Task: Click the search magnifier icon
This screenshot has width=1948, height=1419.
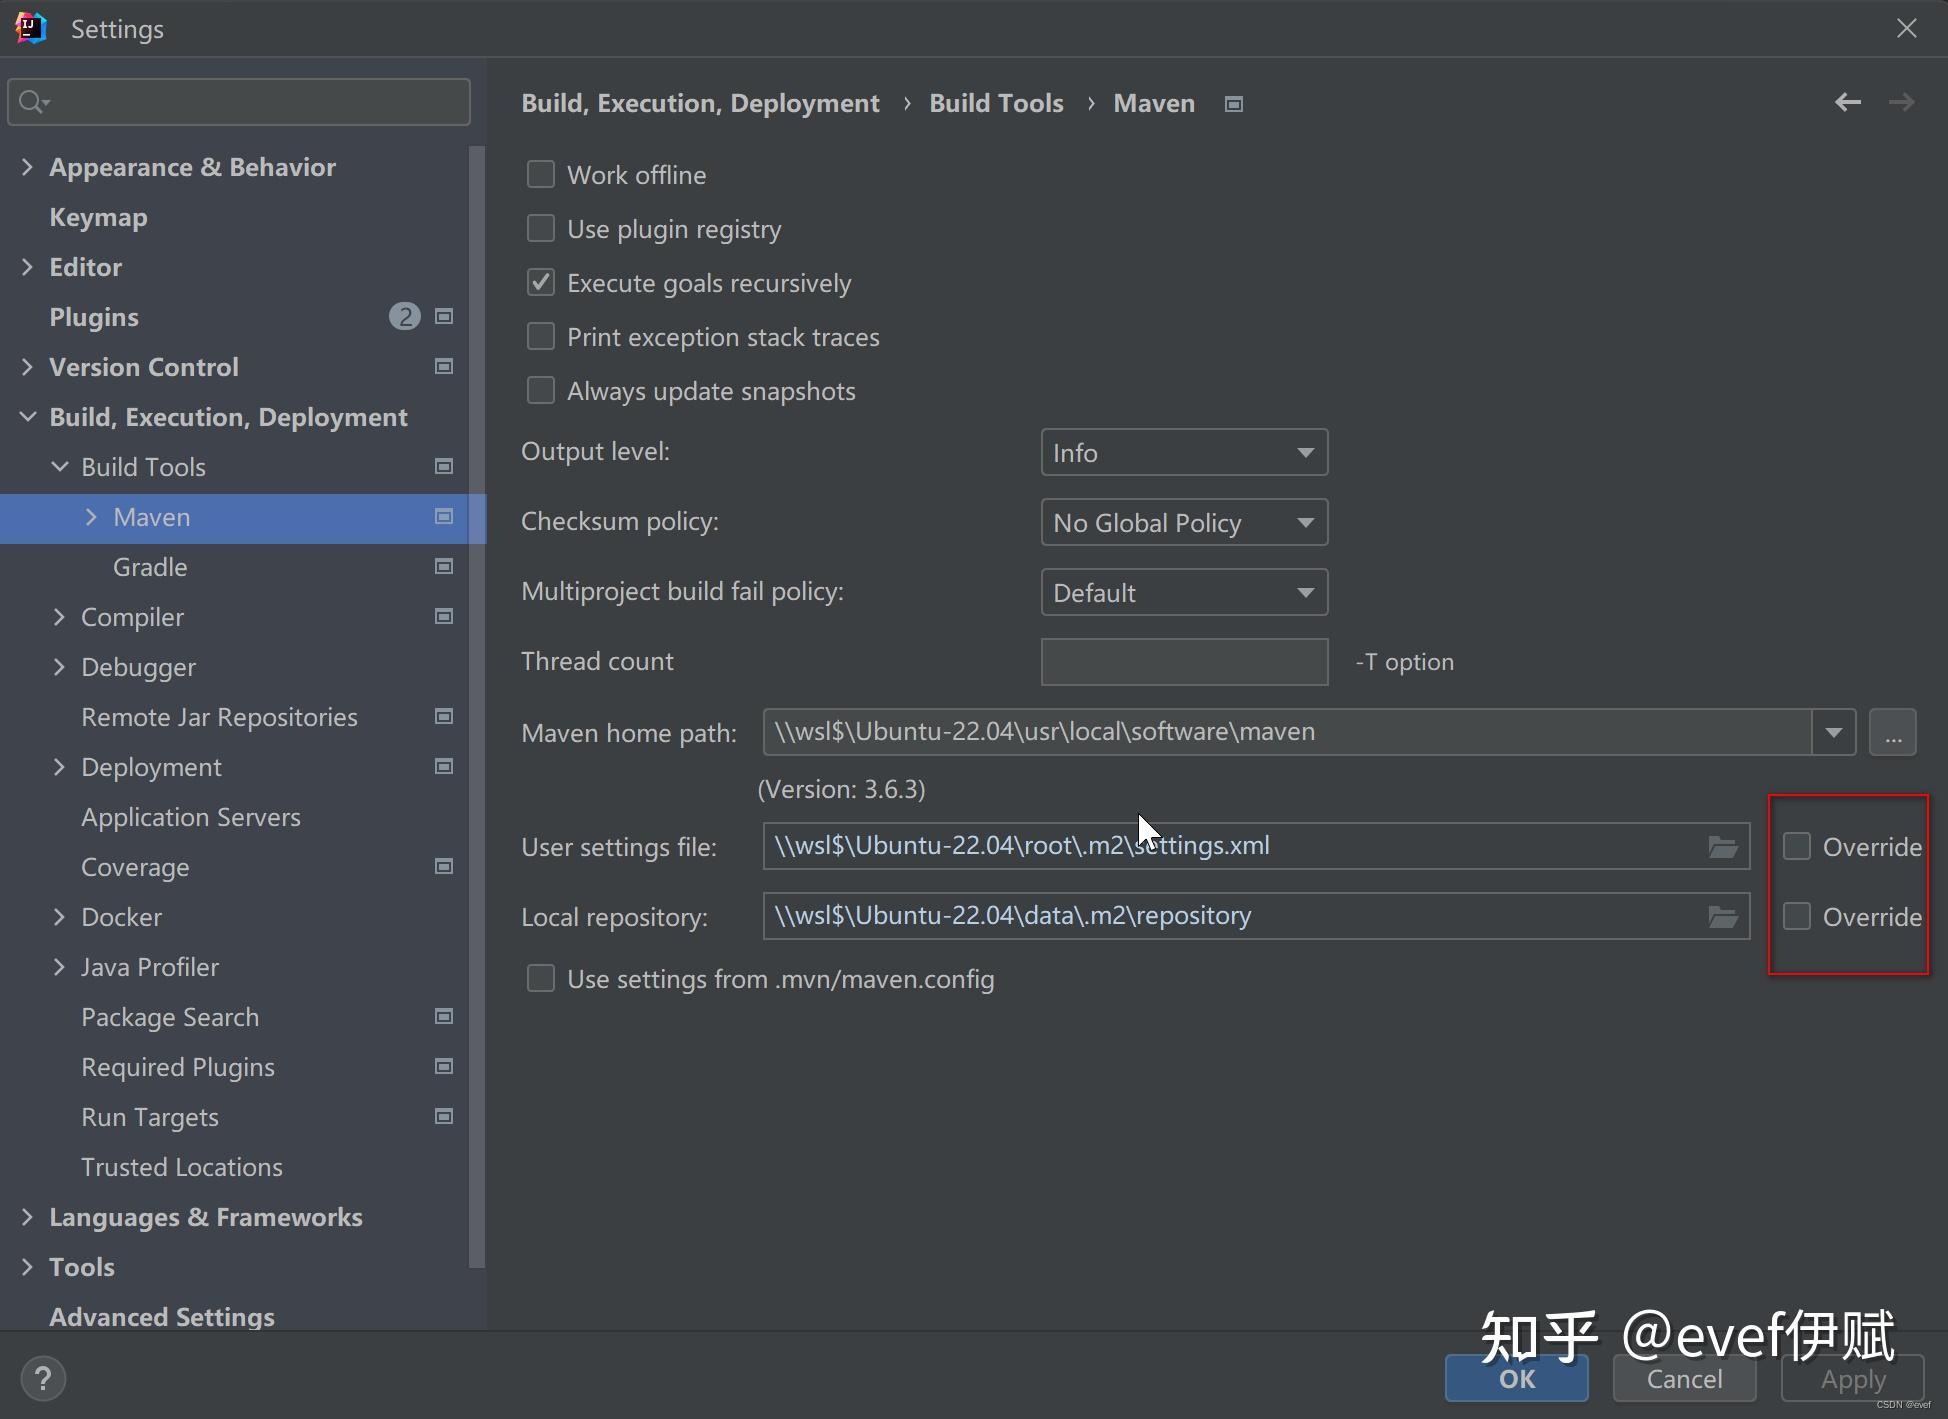Action: (x=32, y=102)
